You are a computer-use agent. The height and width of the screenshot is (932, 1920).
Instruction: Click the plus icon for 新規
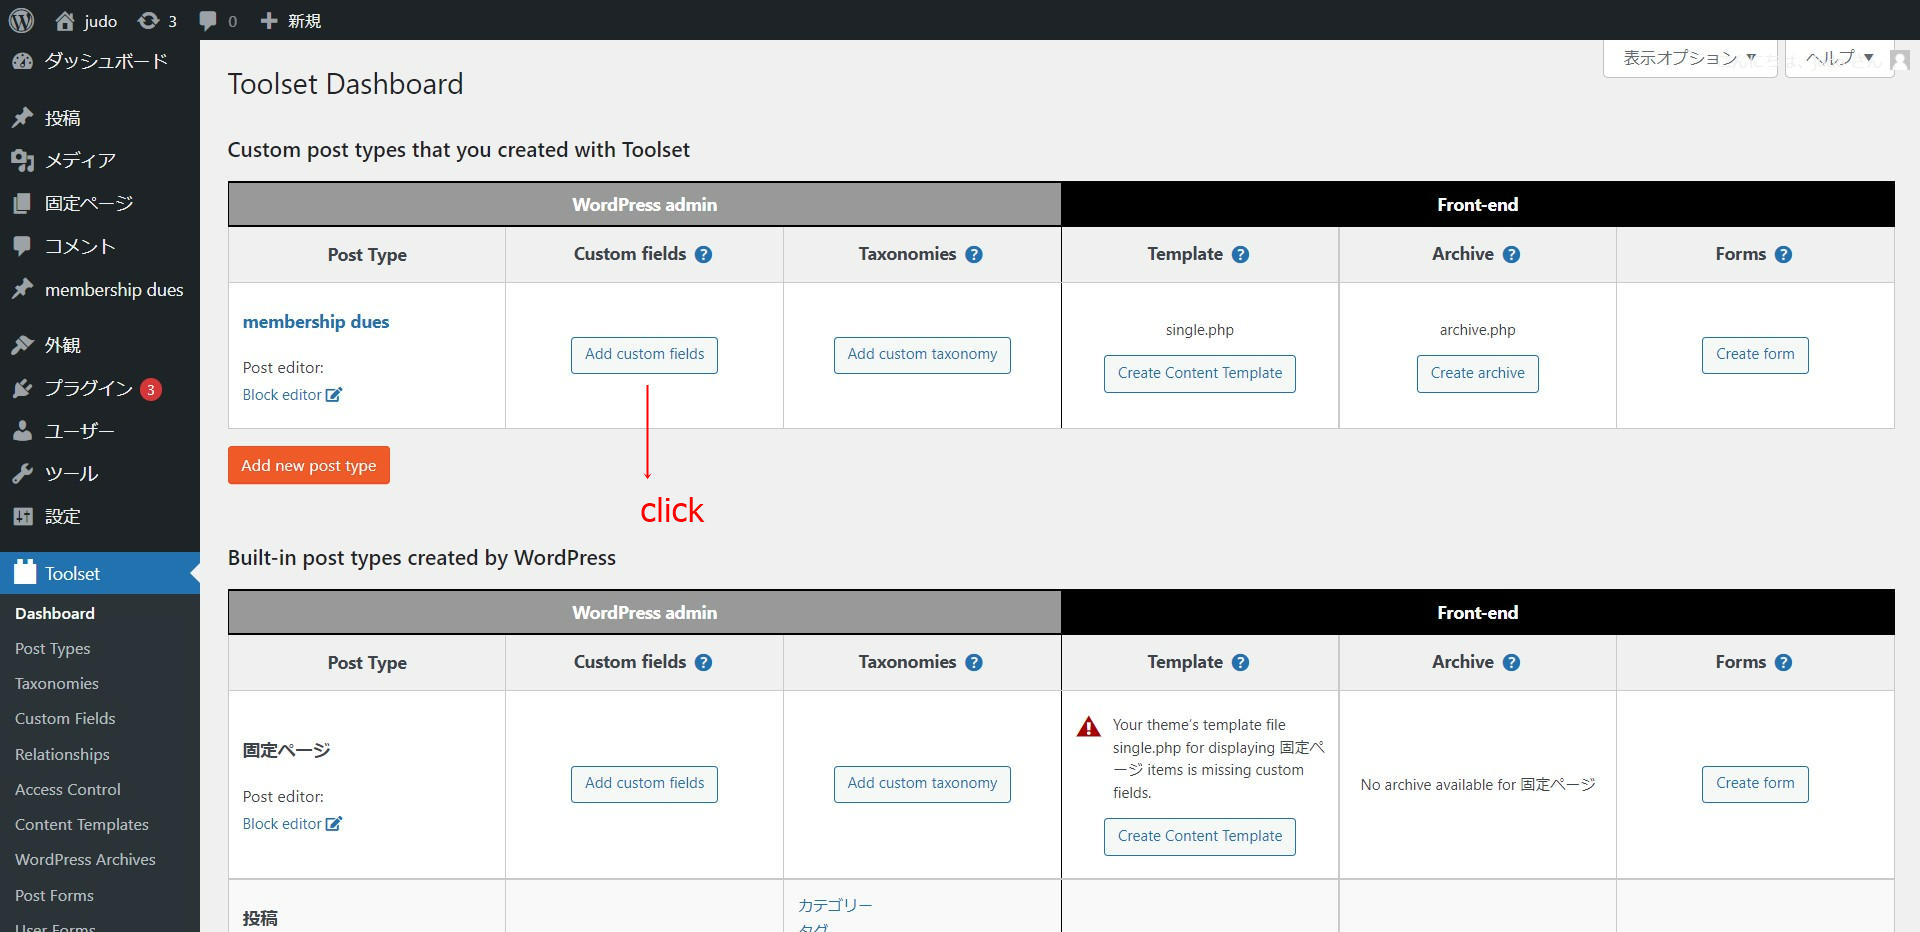[x=268, y=20]
